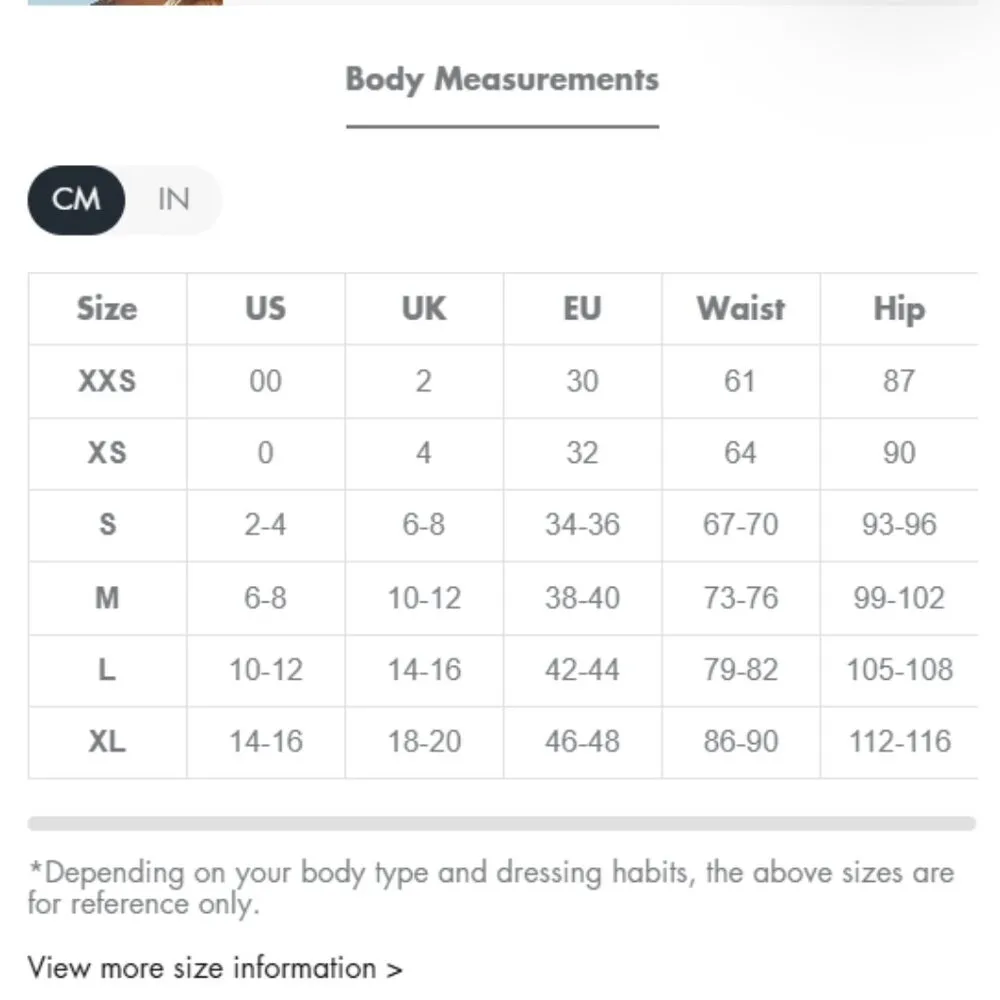Image resolution: width=1000 pixels, height=1000 pixels.
Task: Switch measurement units to CM
Action: click(x=75, y=199)
